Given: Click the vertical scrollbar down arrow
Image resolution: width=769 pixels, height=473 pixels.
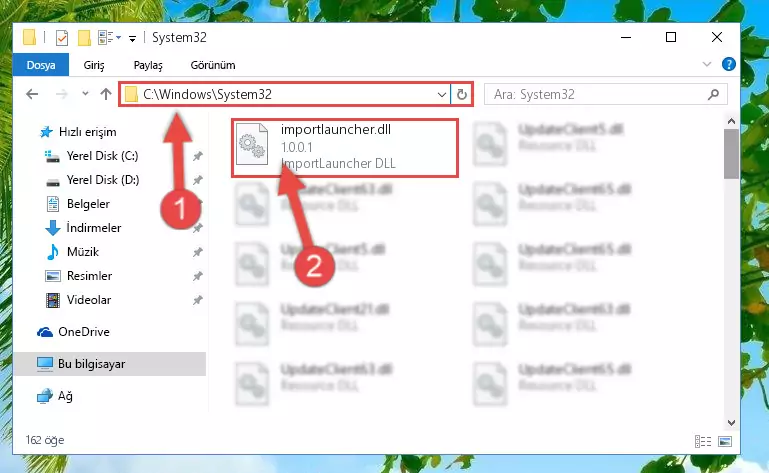Looking at the screenshot, I should click(731, 422).
